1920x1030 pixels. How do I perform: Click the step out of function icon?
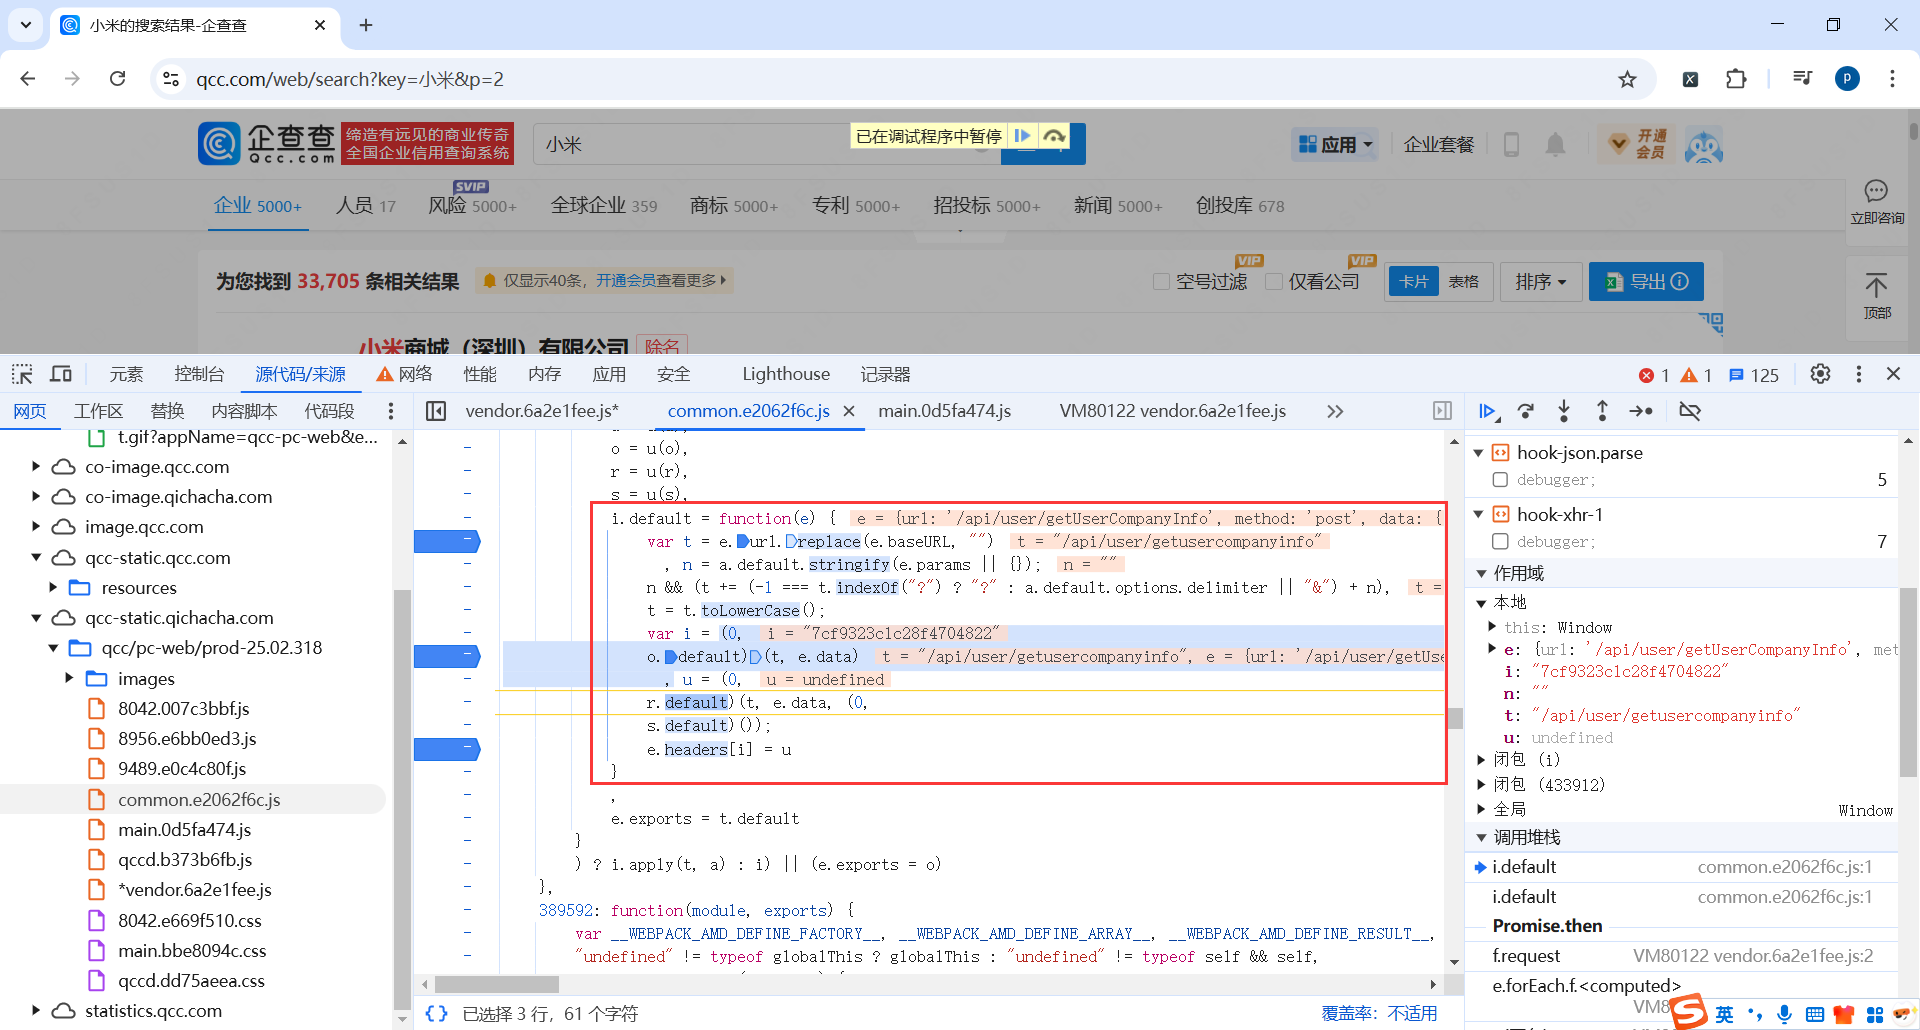point(1602,411)
